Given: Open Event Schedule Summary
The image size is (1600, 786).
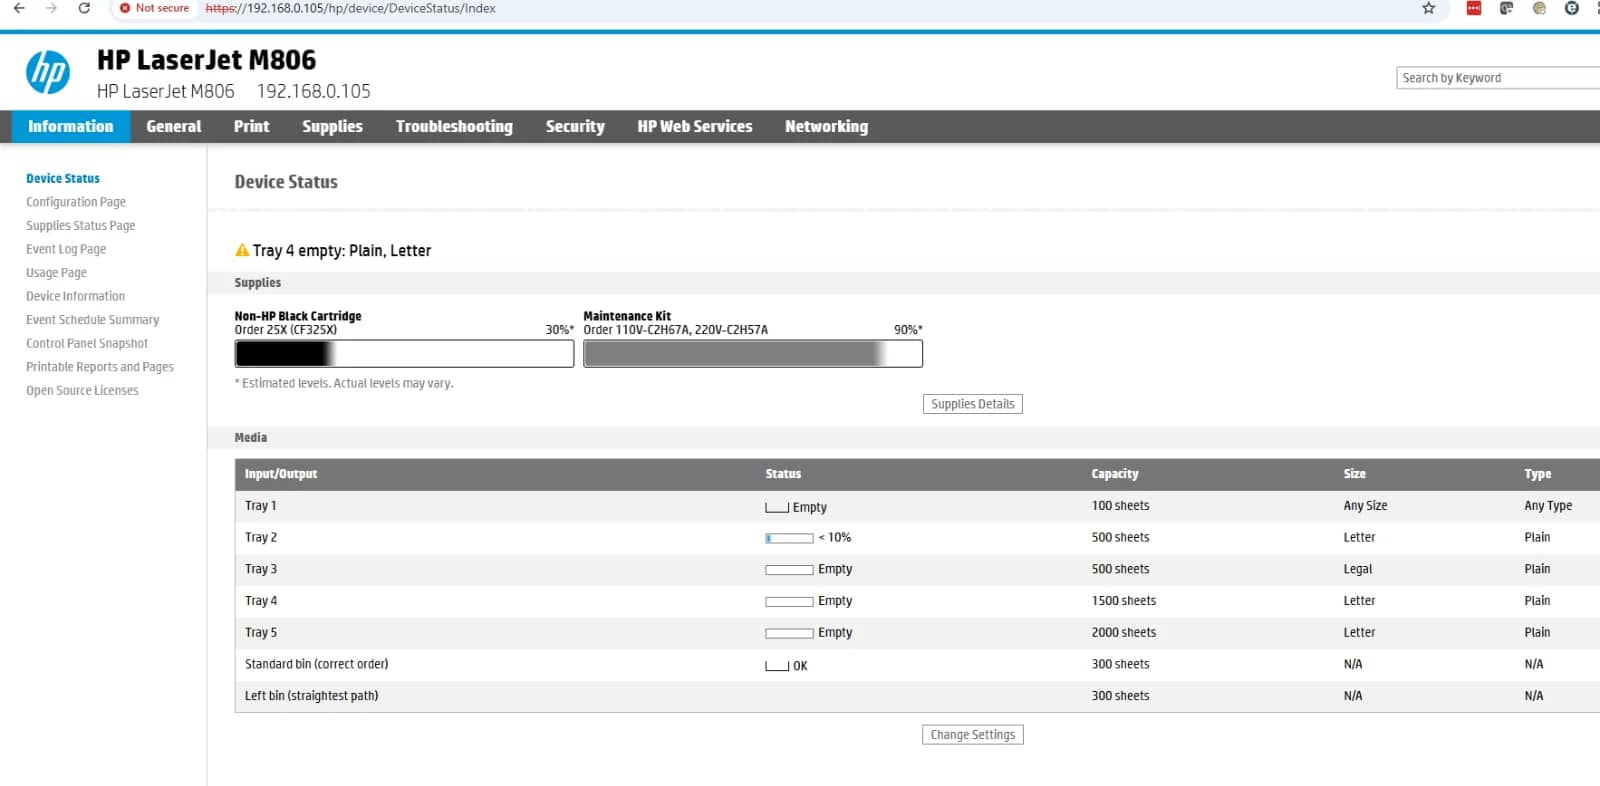Looking at the screenshot, I should (x=93, y=320).
